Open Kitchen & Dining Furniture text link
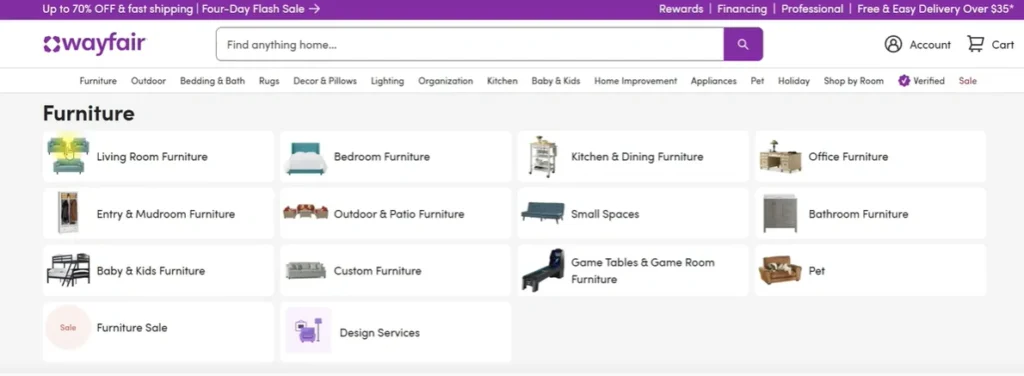This screenshot has height=376, width=1024. pos(637,157)
